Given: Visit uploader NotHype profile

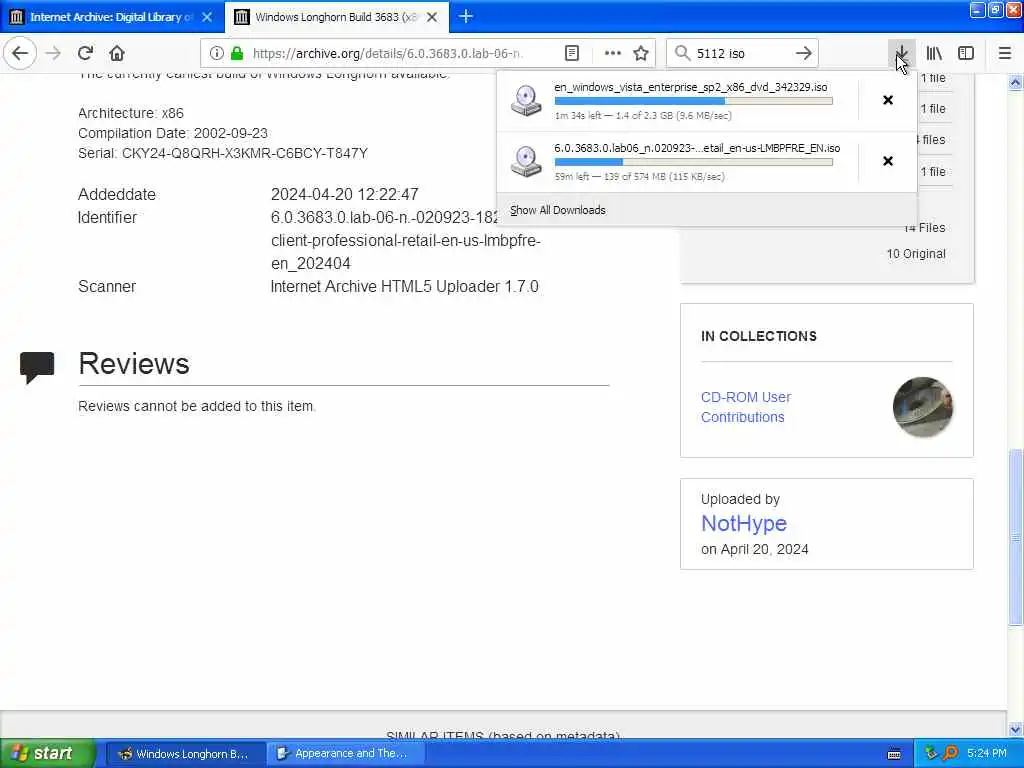Looking at the screenshot, I should coord(744,524).
